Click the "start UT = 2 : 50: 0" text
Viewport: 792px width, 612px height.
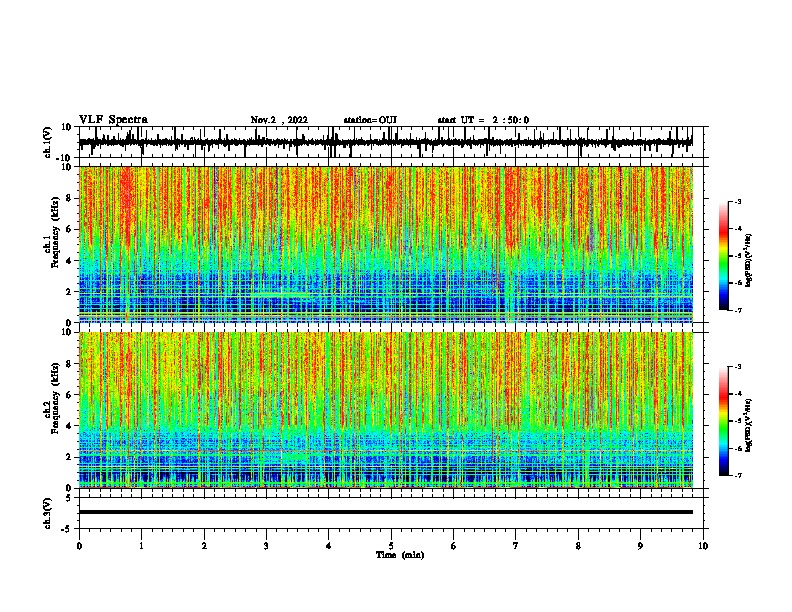click(483, 120)
